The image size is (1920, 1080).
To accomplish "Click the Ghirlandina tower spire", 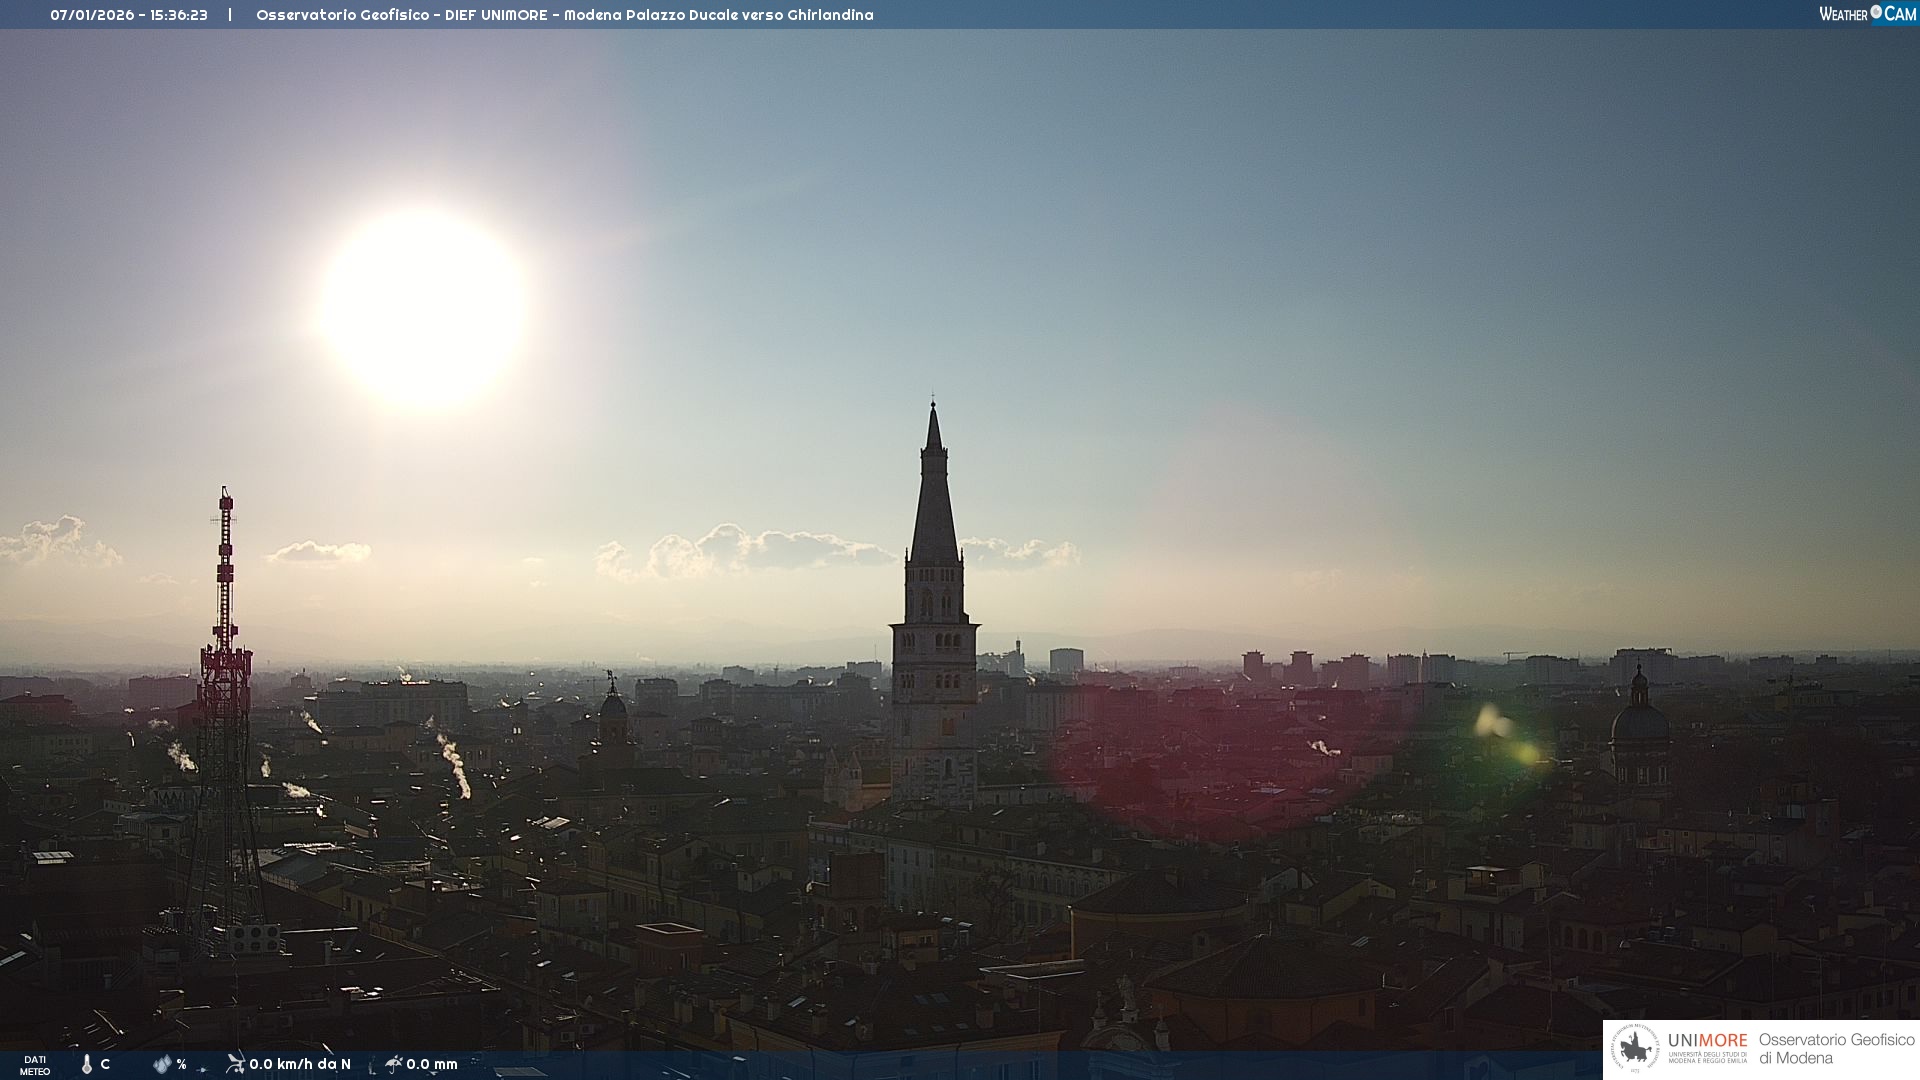I will [934, 490].
